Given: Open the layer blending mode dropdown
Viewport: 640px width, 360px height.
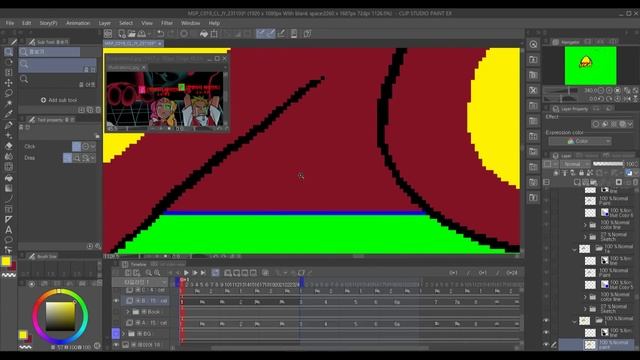Looking at the screenshot, I should [575, 164].
